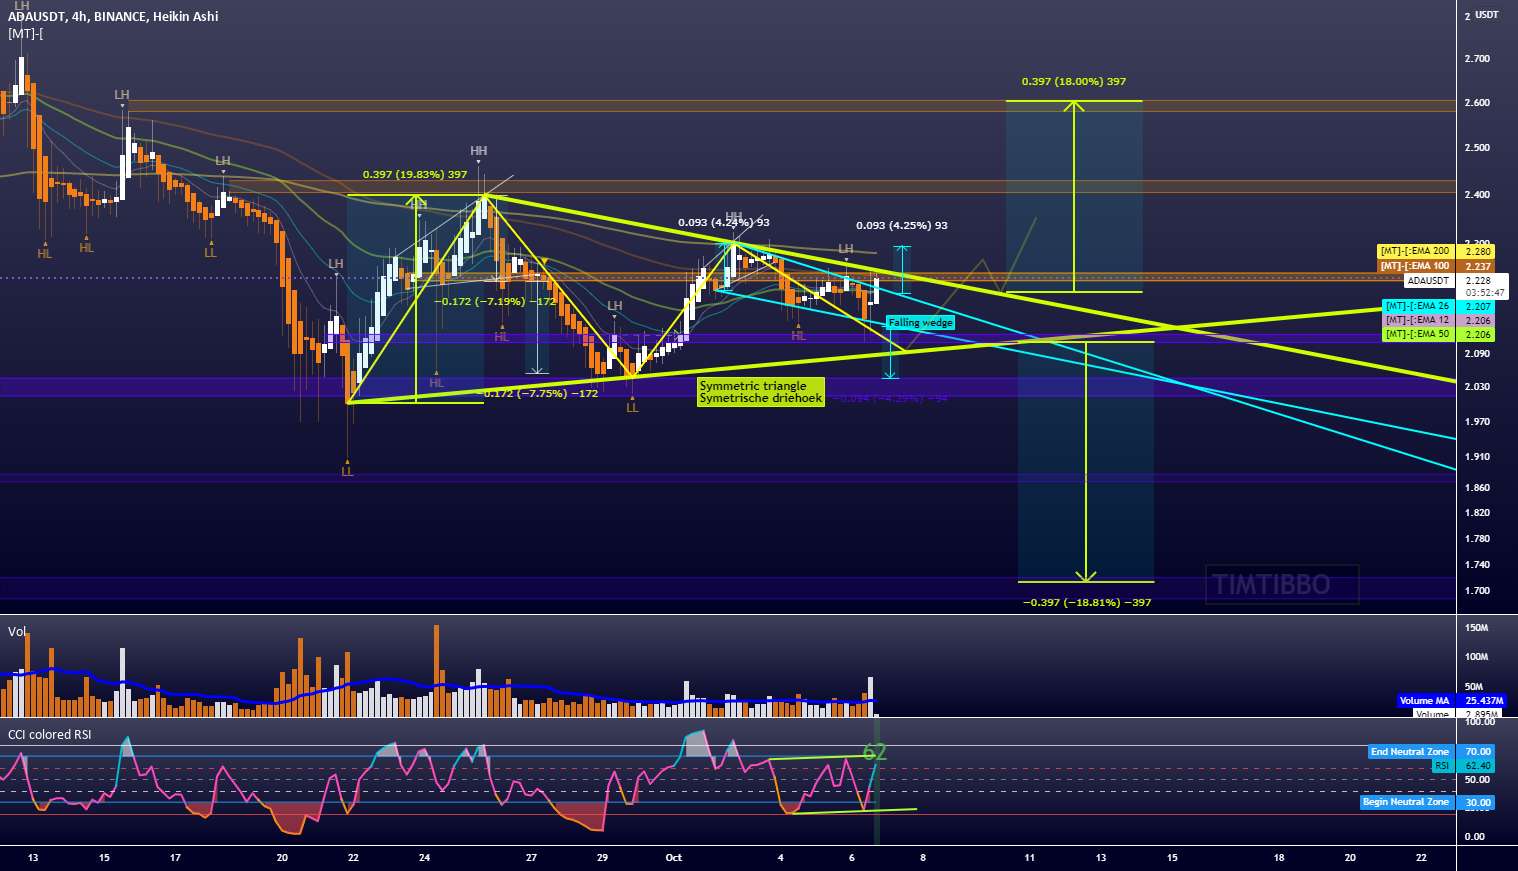1518x871 pixels.
Task: Select the −0.172 (−7.19%) −172 measurement label
Action: [x=495, y=300]
